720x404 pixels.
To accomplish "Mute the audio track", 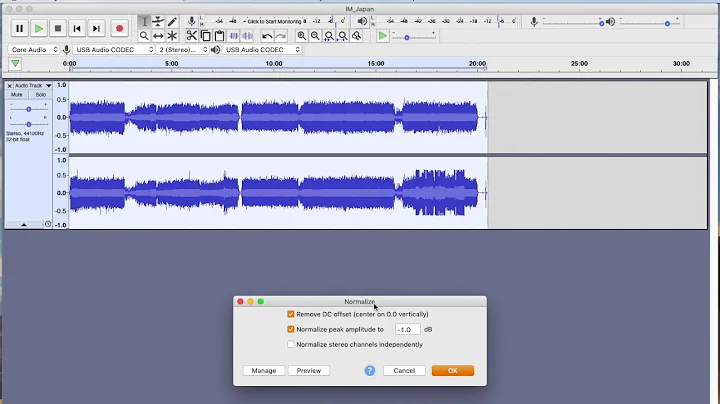I will pyautogui.click(x=17, y=95).
